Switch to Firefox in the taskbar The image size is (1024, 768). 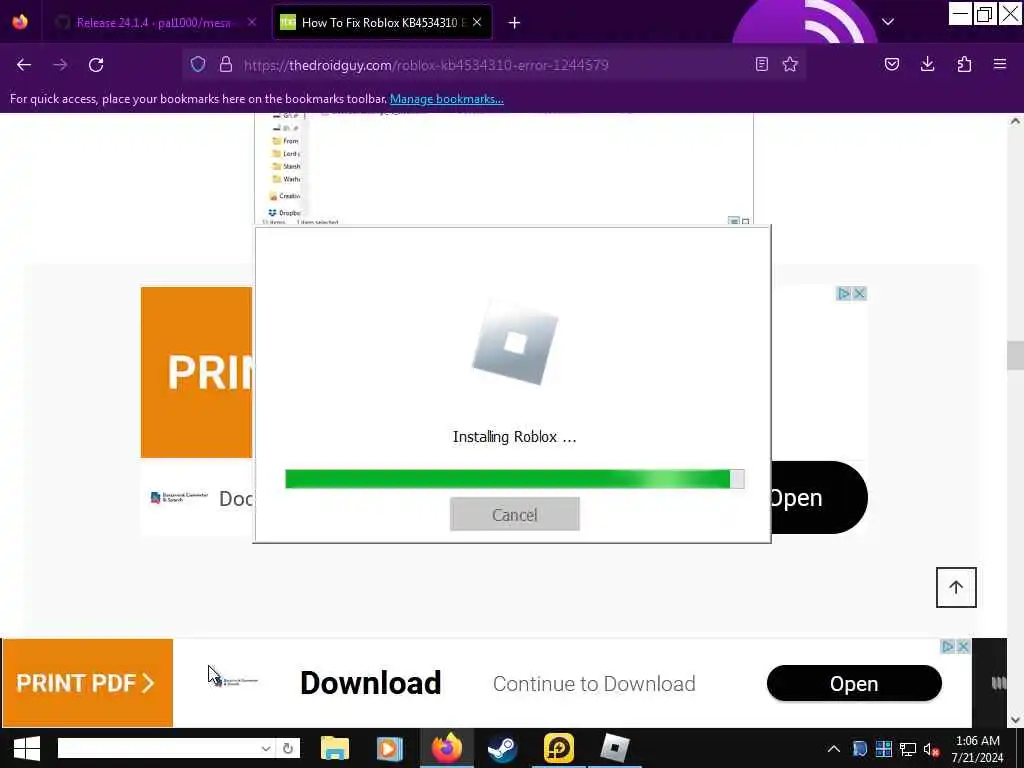click(x=447, y=748)
